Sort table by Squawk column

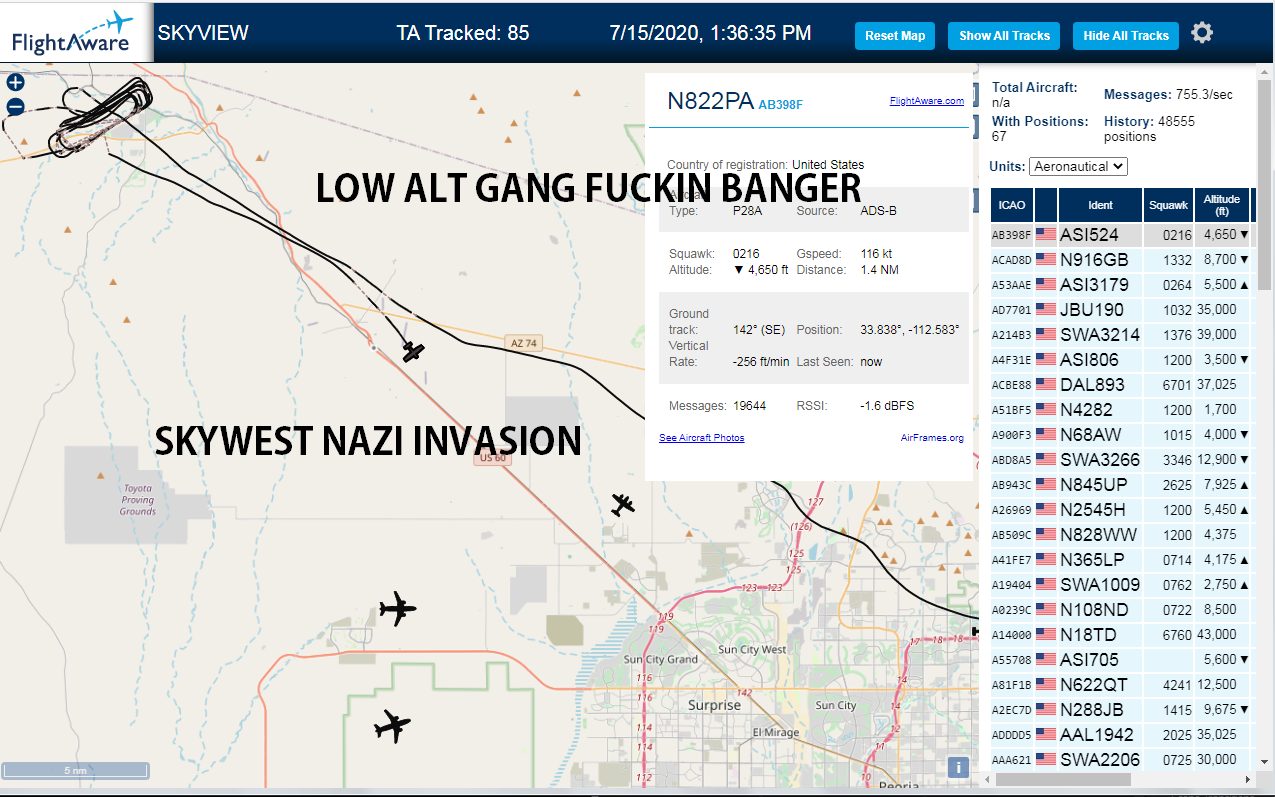(1168, 205)
